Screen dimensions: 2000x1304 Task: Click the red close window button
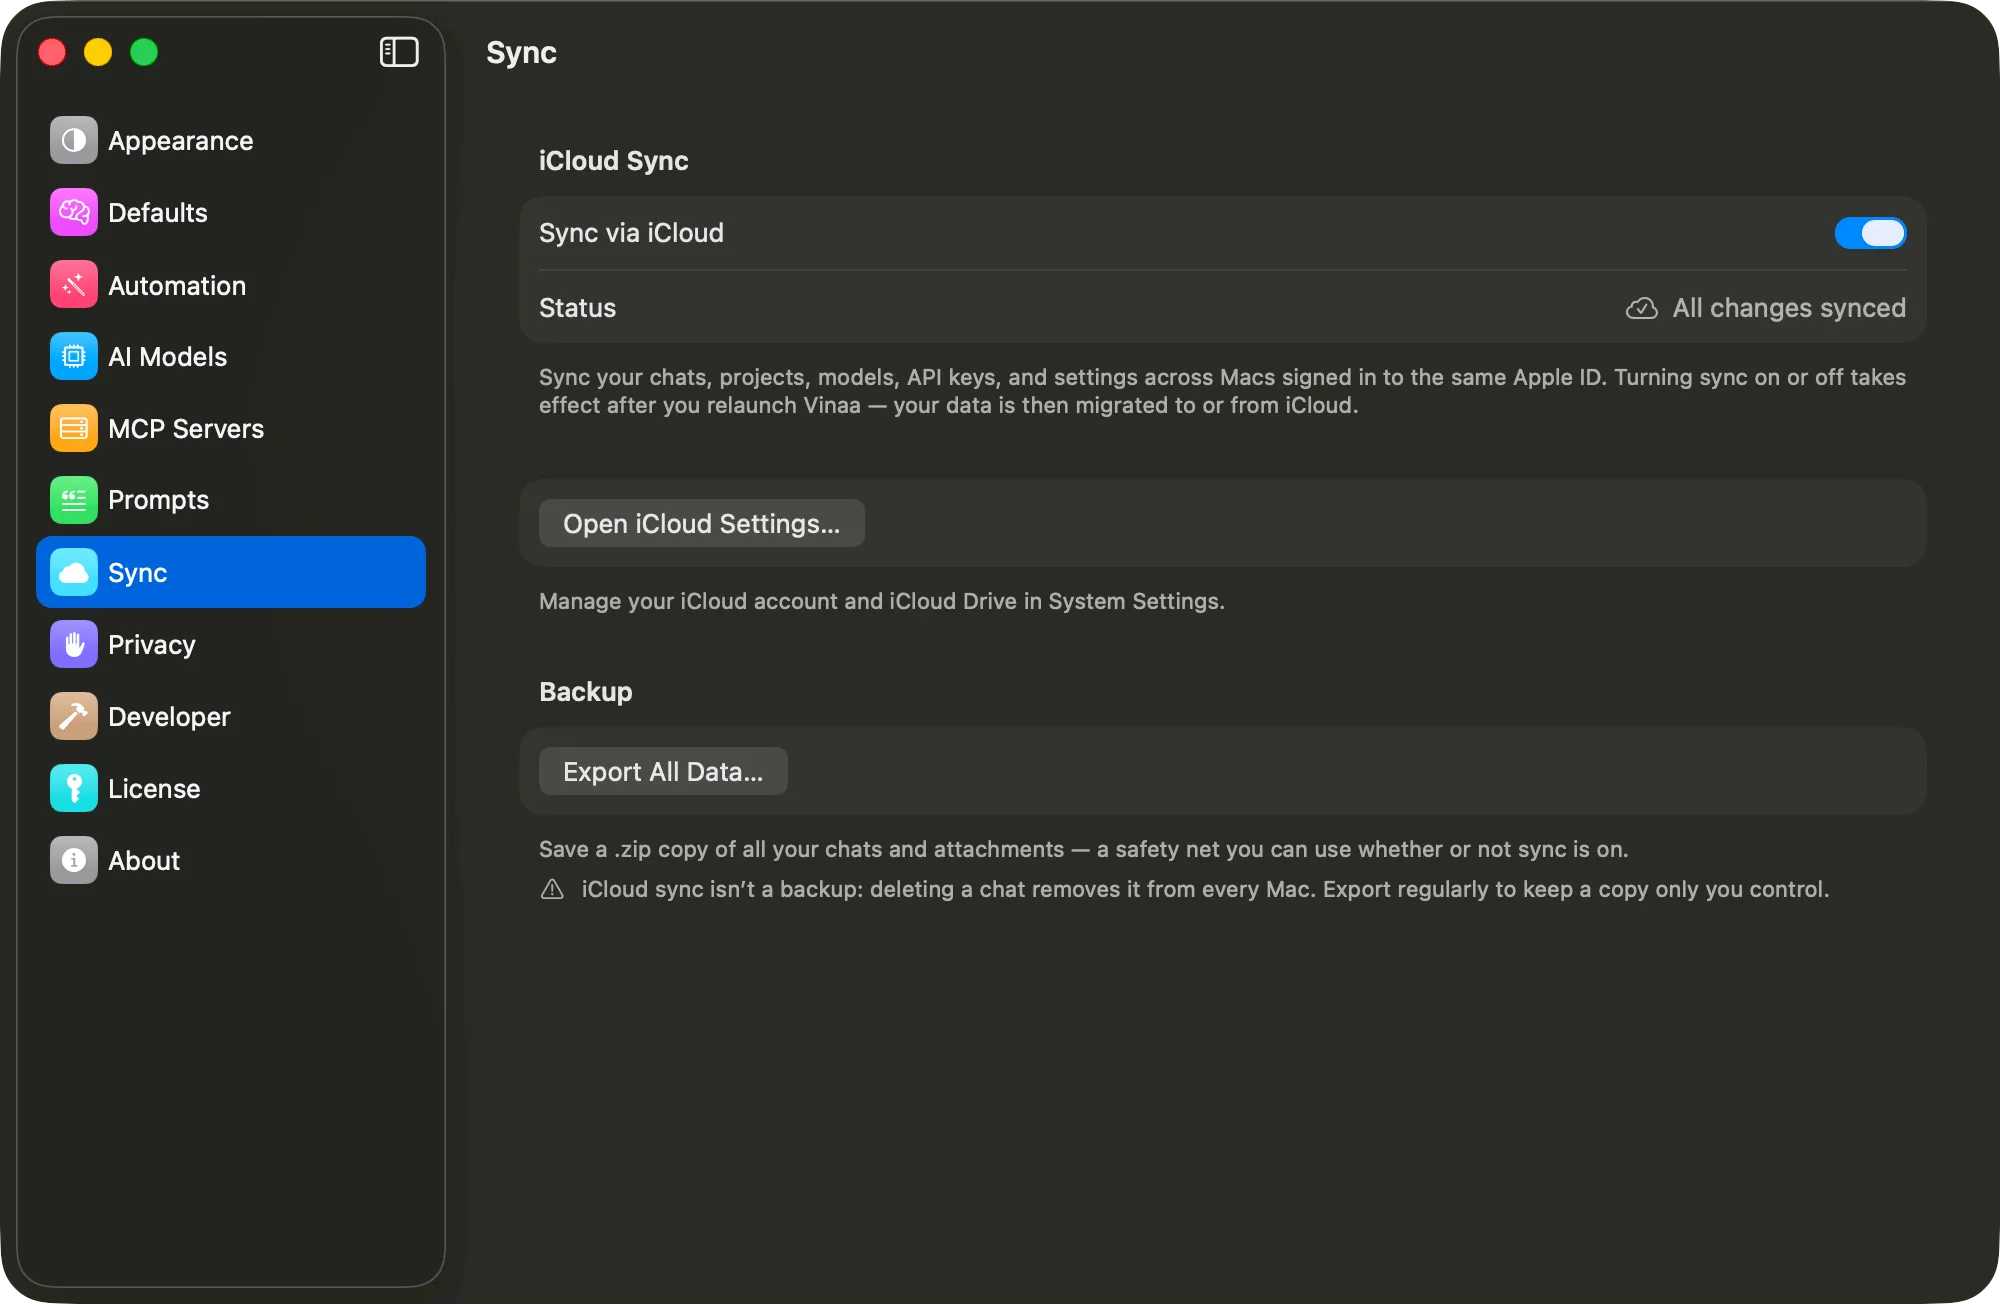click(x=52, y=52)
